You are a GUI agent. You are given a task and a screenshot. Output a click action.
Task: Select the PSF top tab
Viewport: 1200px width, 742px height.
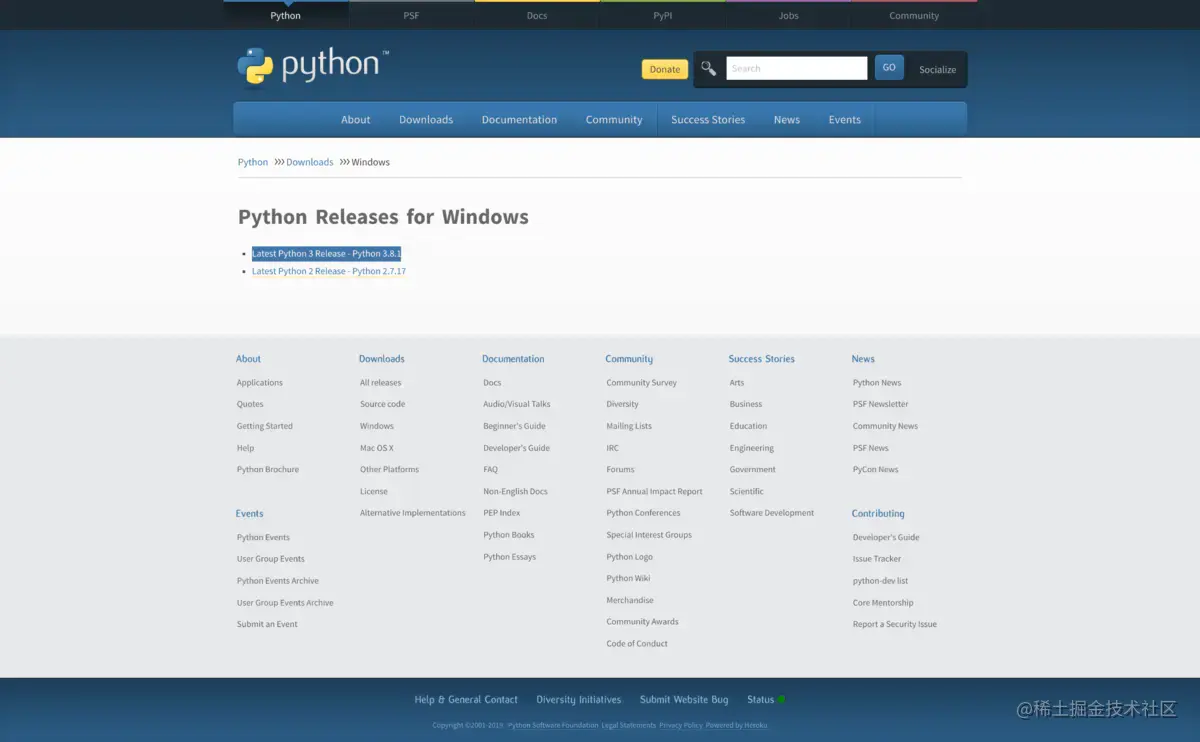click(411, 15)
